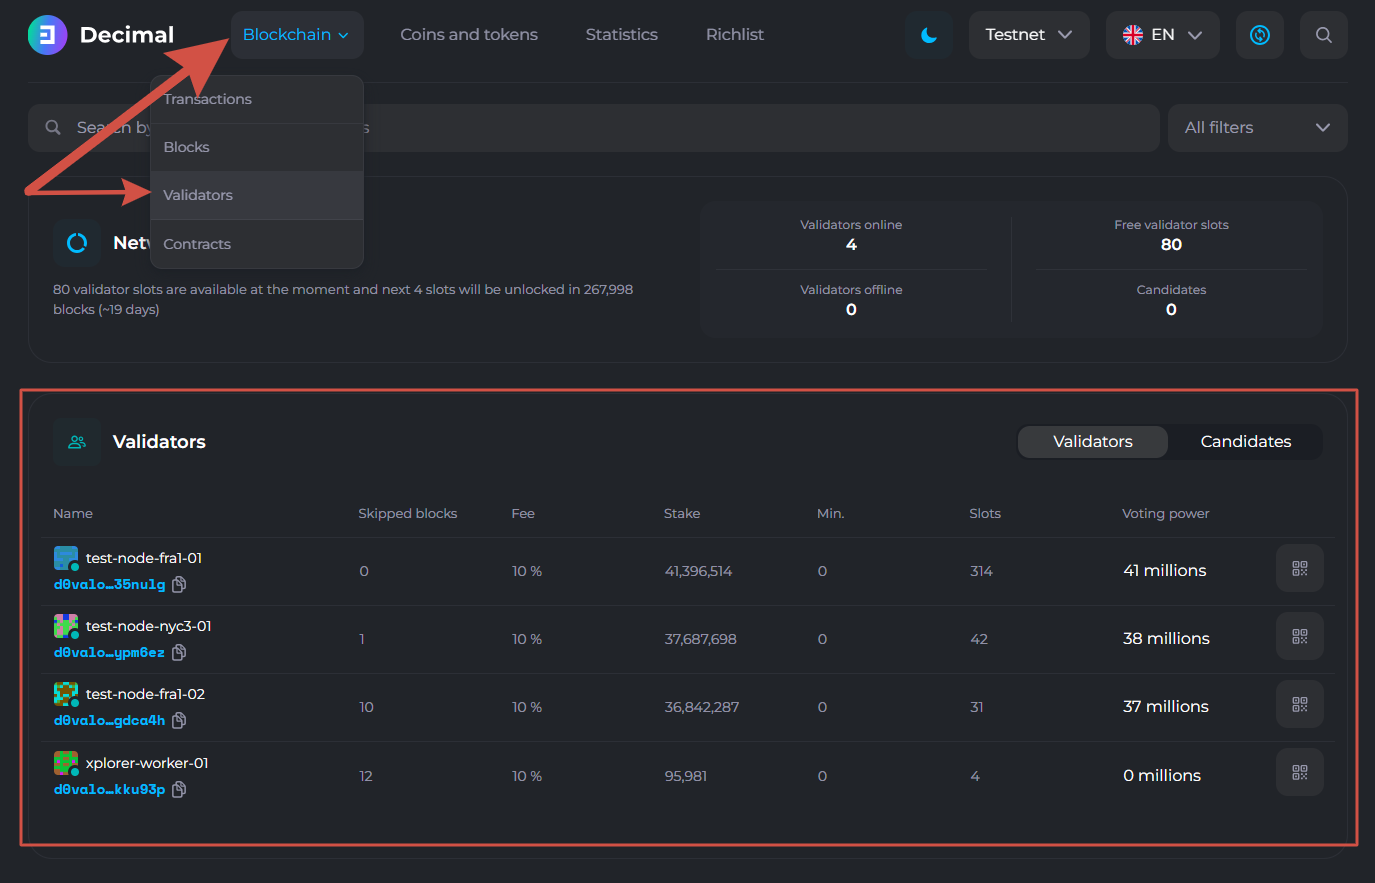The width and height of the screenshot is (1375, 883).
Task: Click stake value 95,981
Action: 686,776
